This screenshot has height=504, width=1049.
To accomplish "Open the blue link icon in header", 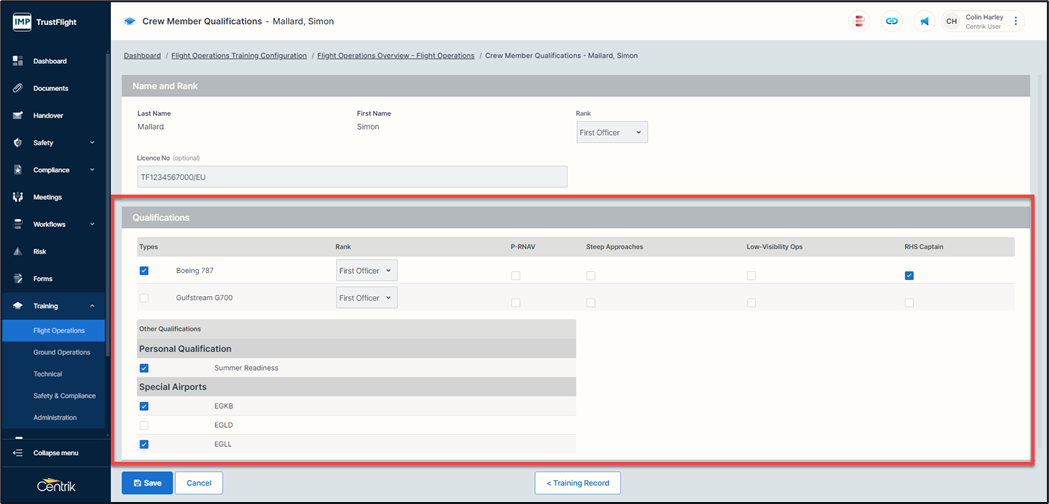I will coord(891,21).
